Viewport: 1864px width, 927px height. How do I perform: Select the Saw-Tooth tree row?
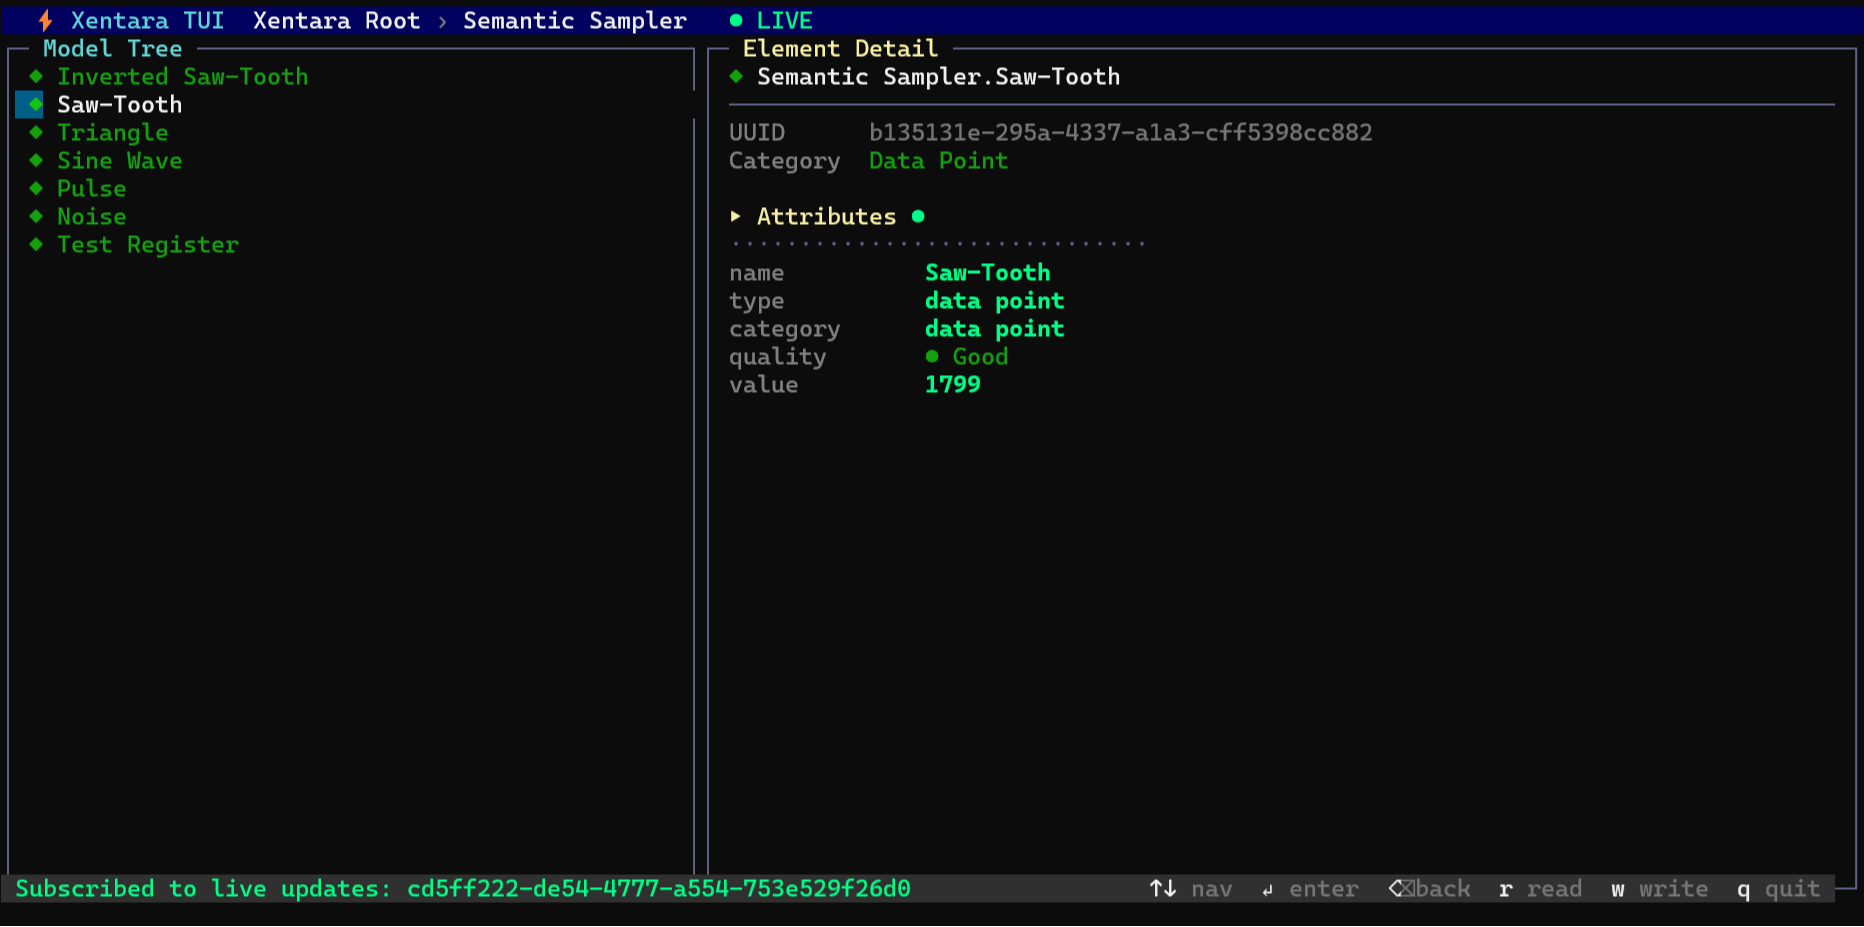click(x=352, y=104)
